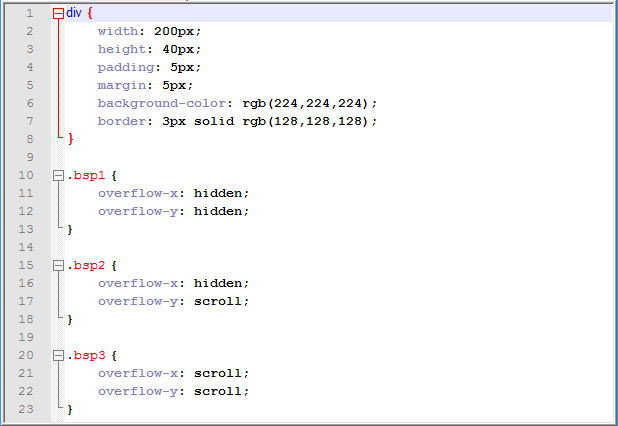618x426 pixels.
Task: Click line number 23 in the margin
Action: coord(26,409)
